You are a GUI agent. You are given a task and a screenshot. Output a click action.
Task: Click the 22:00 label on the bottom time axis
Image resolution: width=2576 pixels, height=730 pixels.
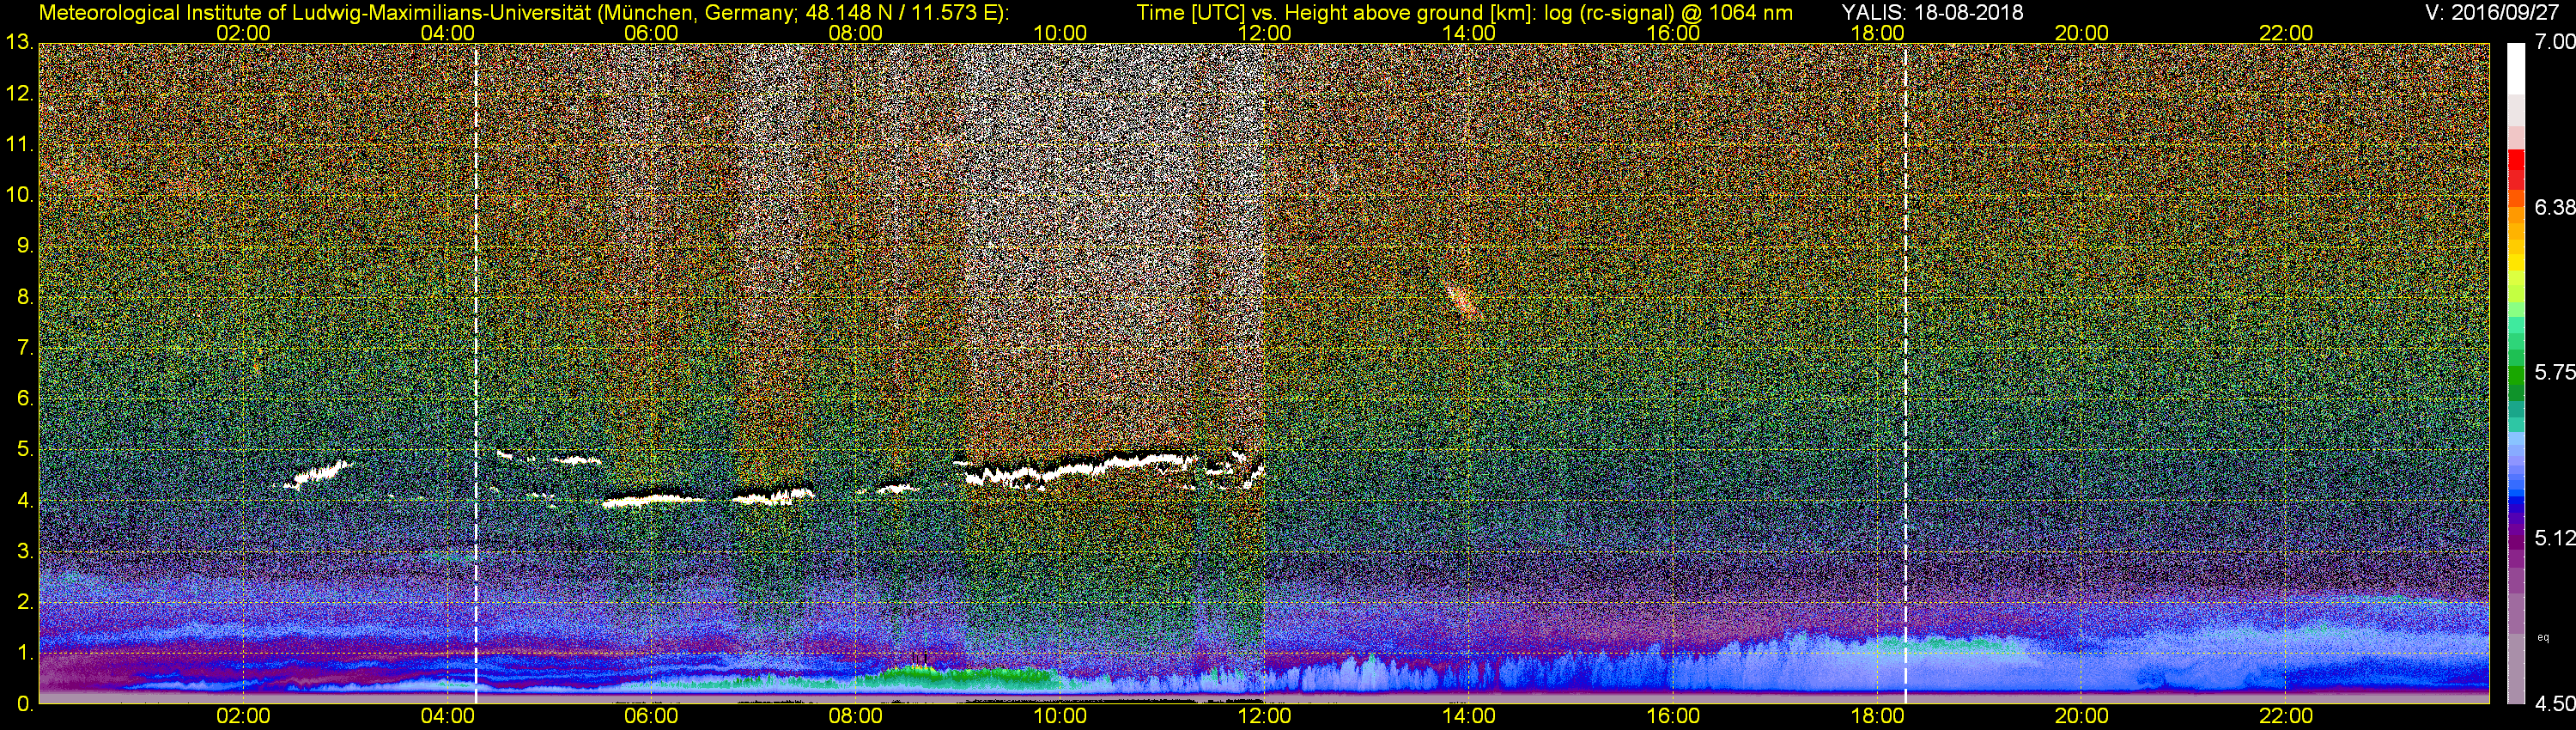click(2286, 716)
